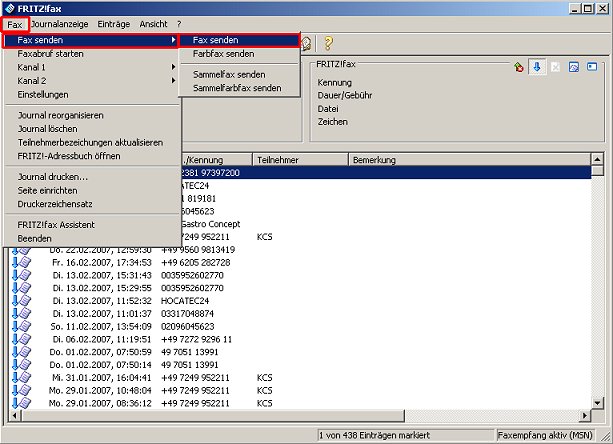The width and height of the screenshot is (613, 444).
Task: Click the blue window icon at panel's right end
Action: click(592, 67)
